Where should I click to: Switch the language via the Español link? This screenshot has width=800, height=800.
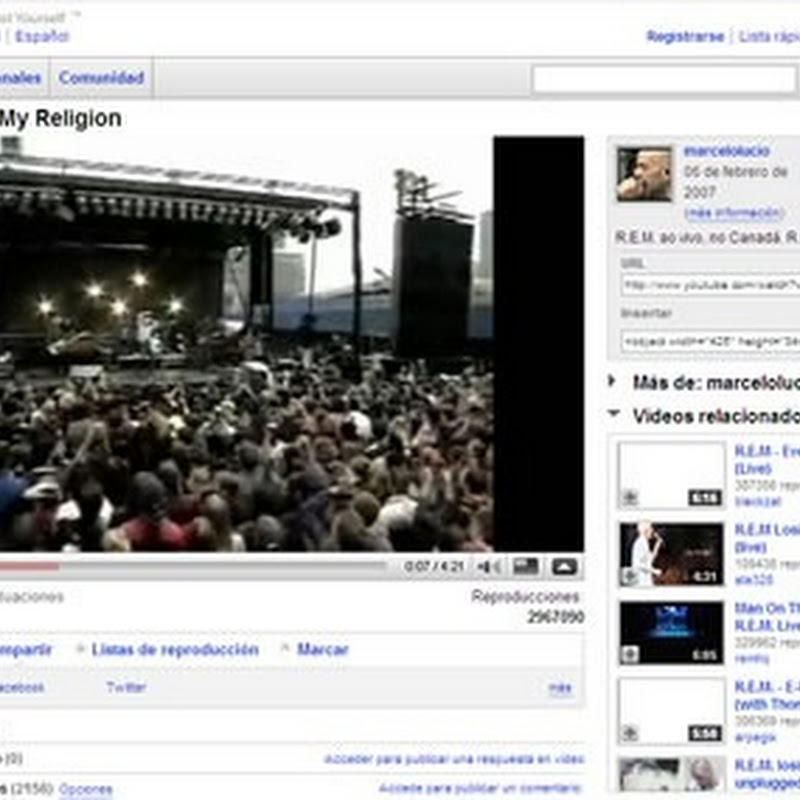point(42,36)
